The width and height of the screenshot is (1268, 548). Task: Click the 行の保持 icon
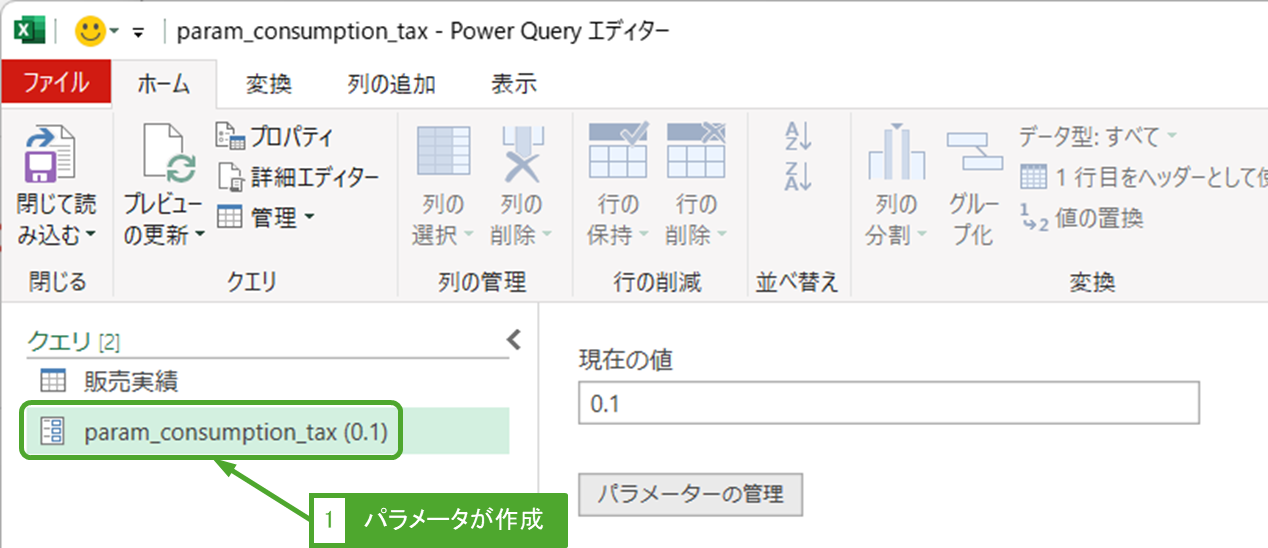pos(618,153)
